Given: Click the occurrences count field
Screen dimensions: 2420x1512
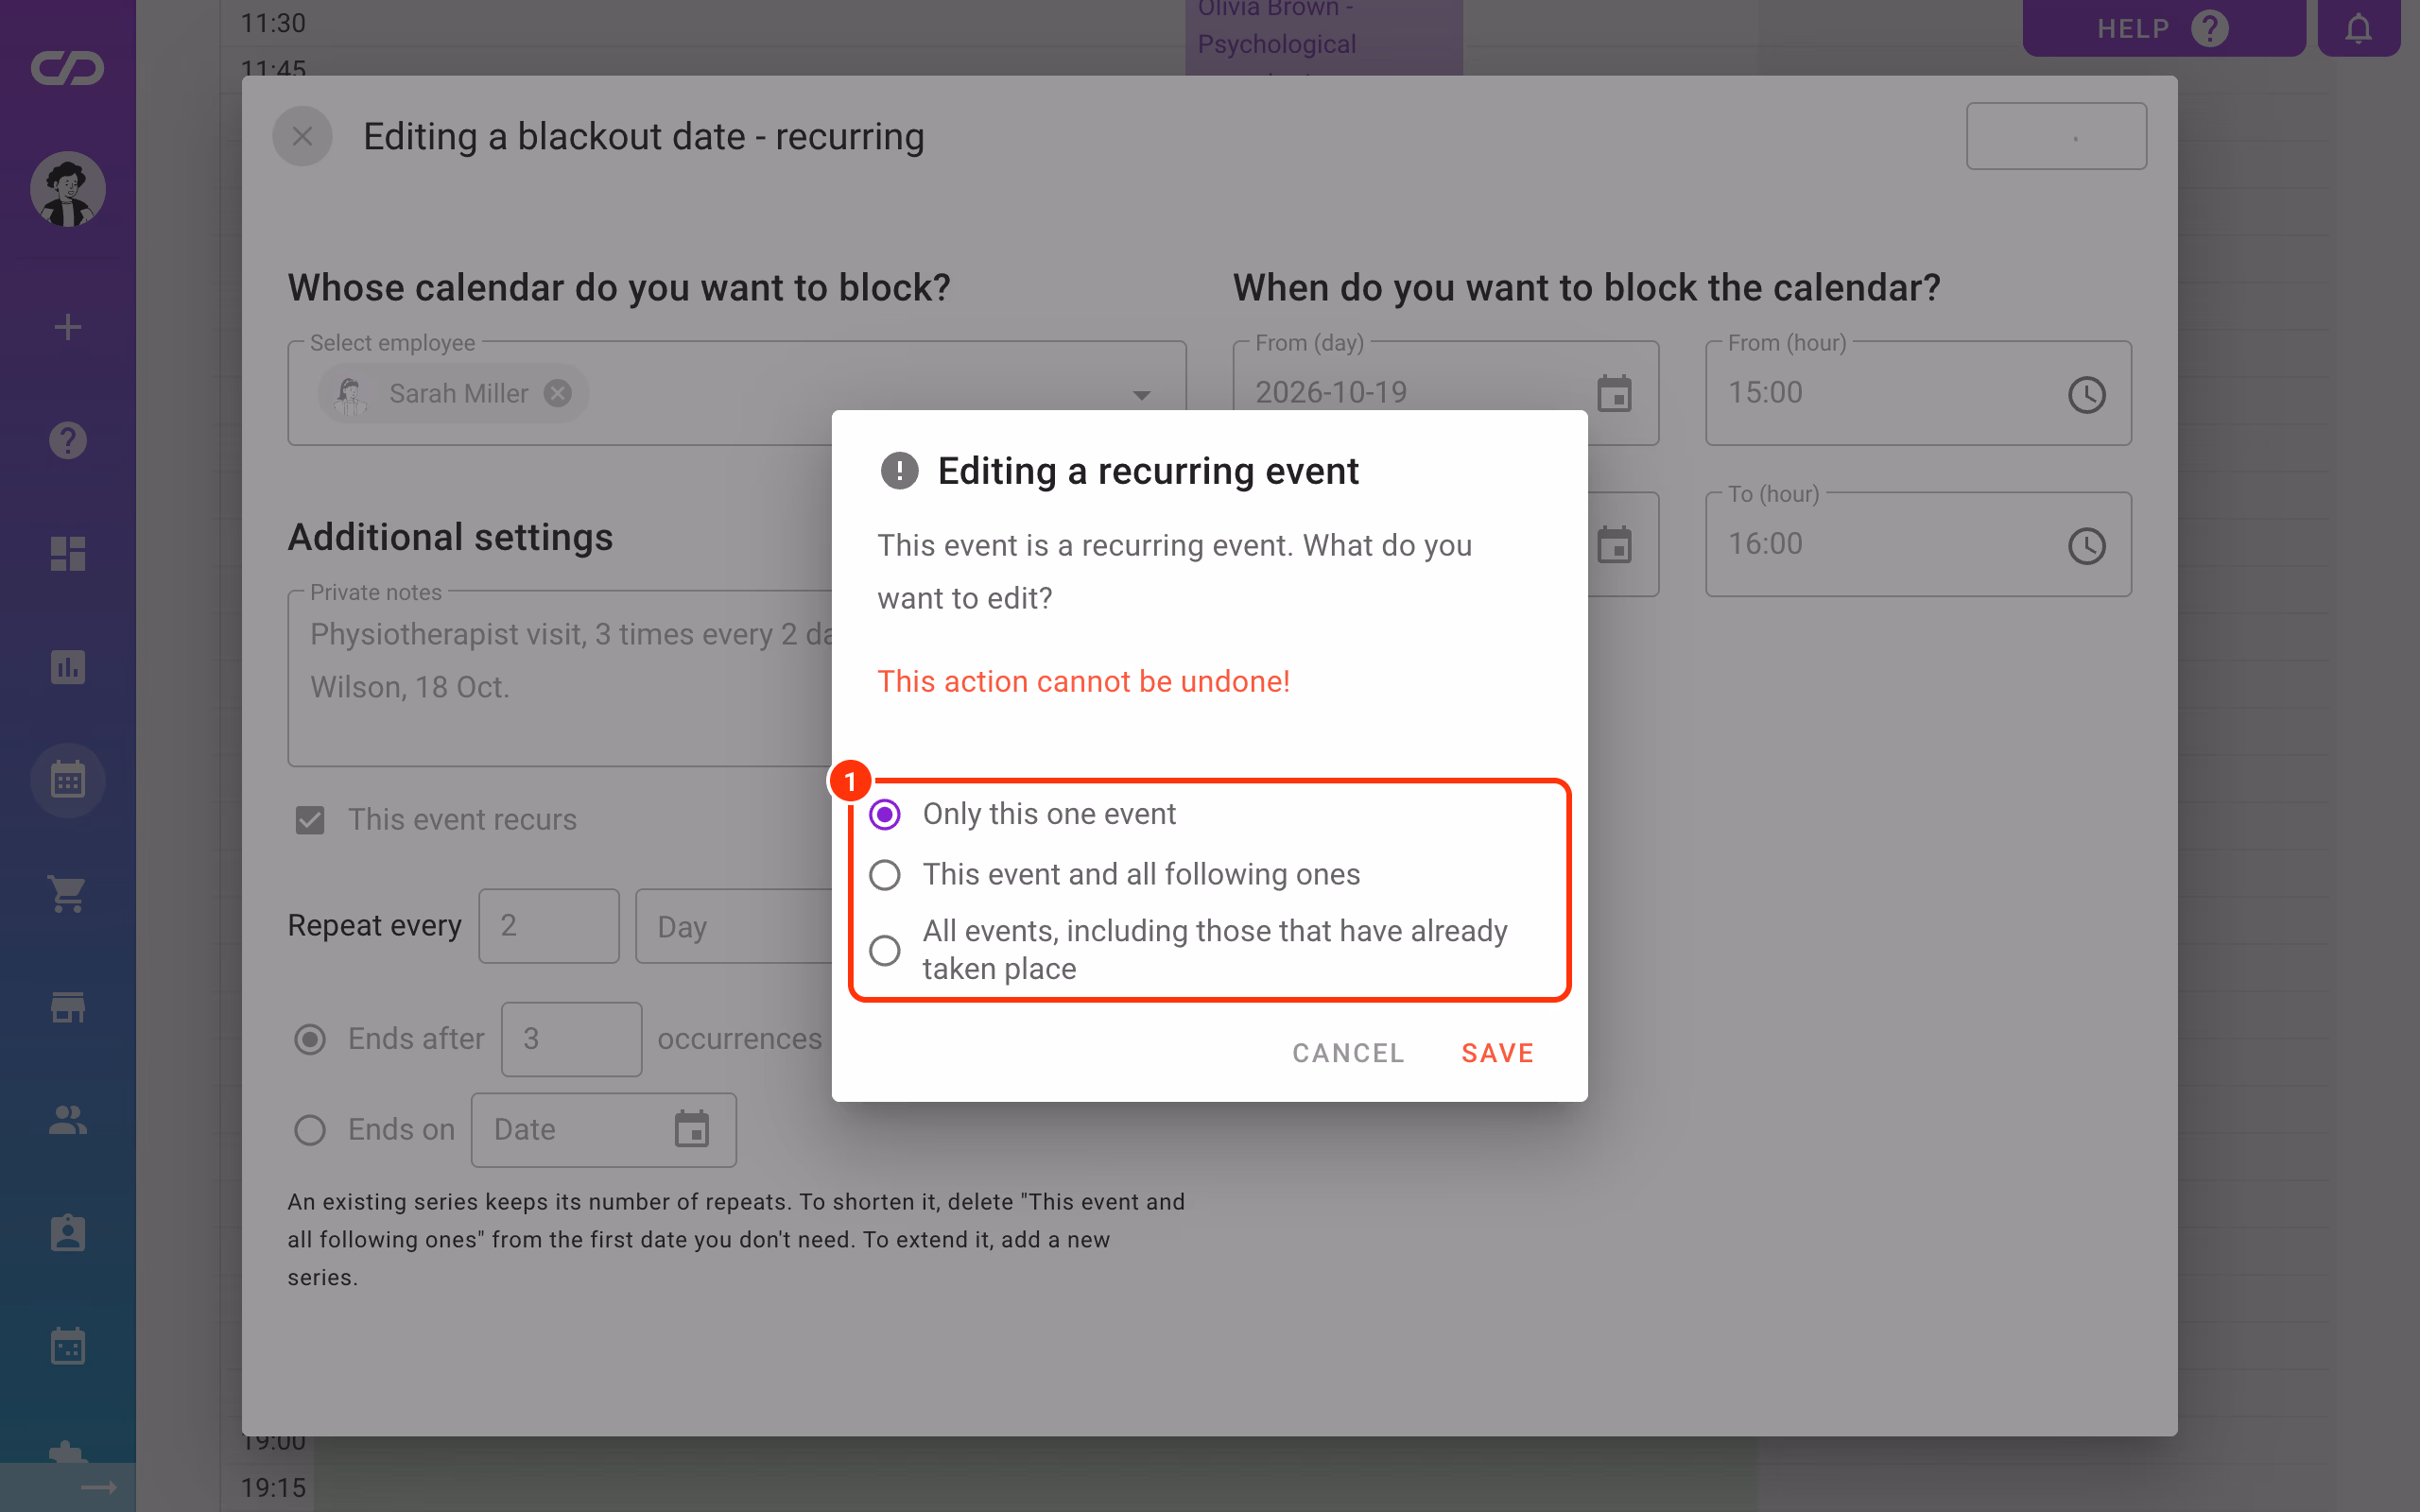Looking at the screenshot, I should pos(571,1039).
